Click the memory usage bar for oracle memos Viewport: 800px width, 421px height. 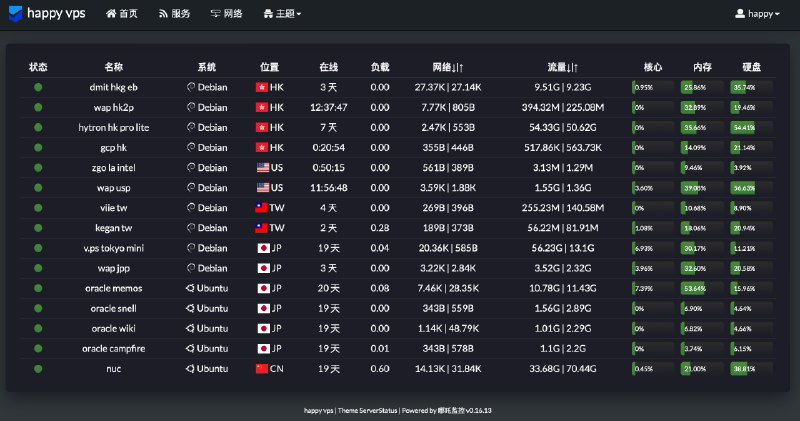700,288
